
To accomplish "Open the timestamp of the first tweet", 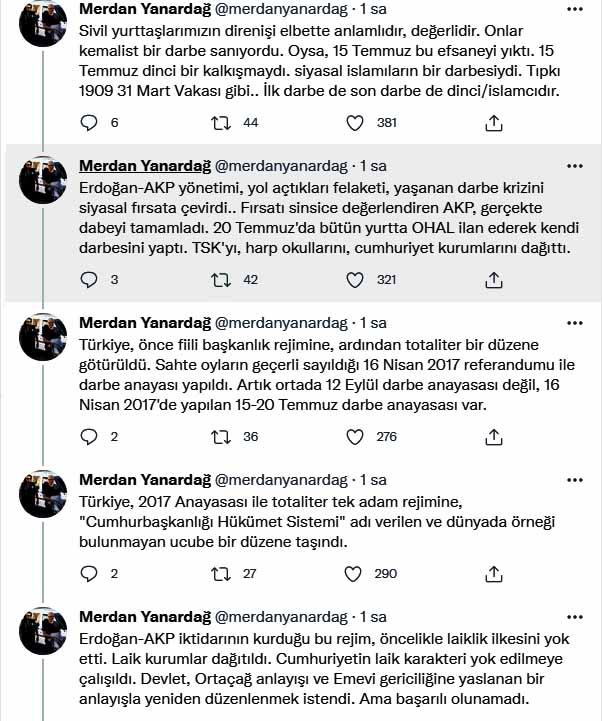I will pos(375,8).
